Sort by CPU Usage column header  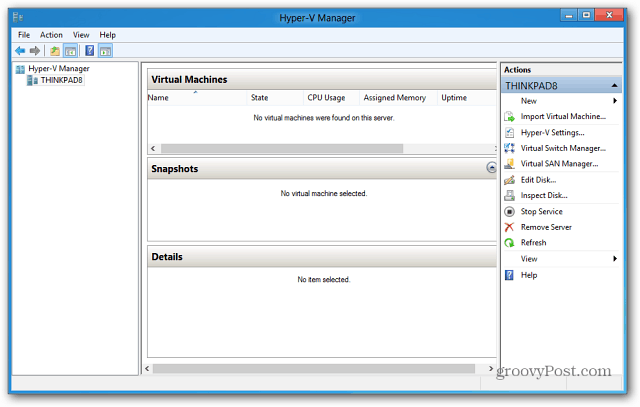[331, 98]
